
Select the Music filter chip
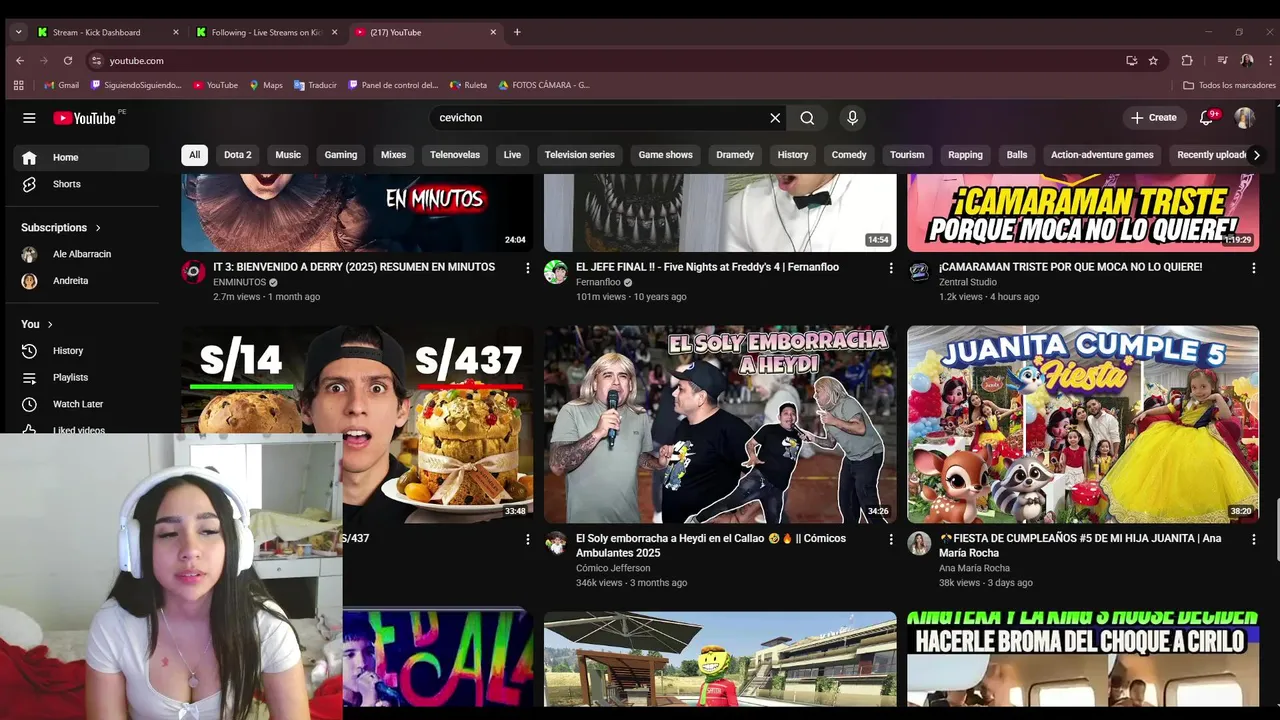click(288, 155)
